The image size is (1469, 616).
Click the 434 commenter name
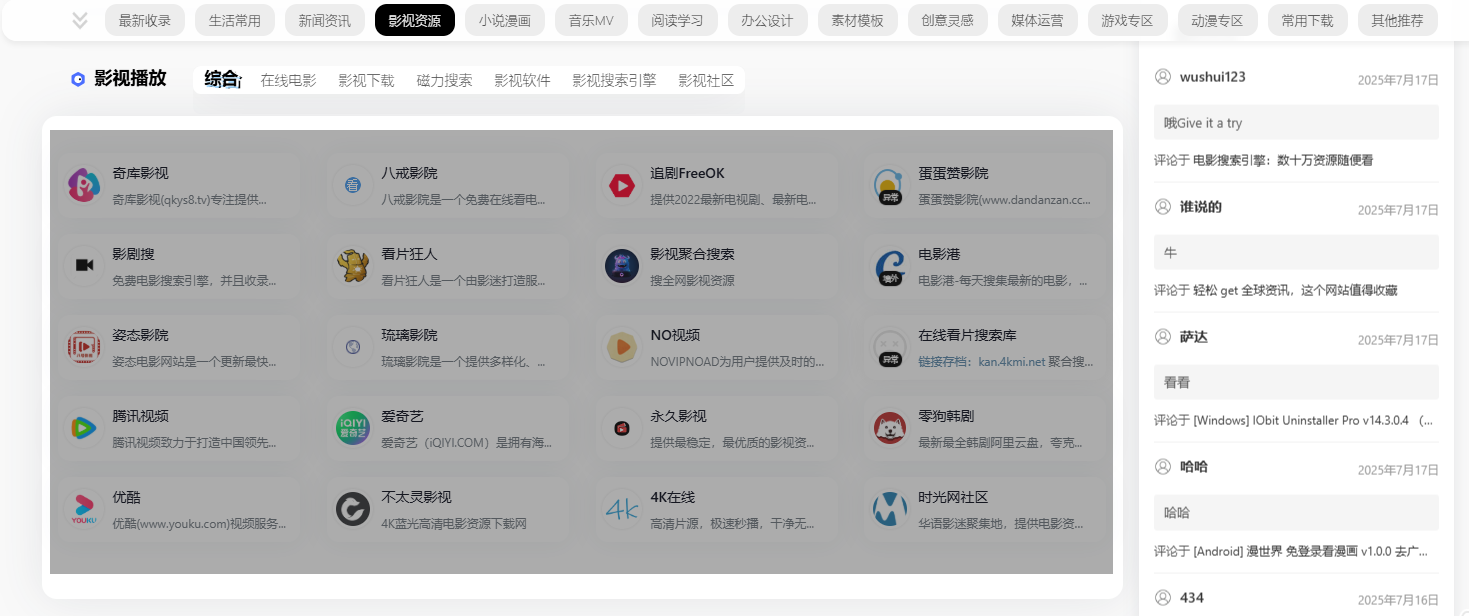point(1192,597)
